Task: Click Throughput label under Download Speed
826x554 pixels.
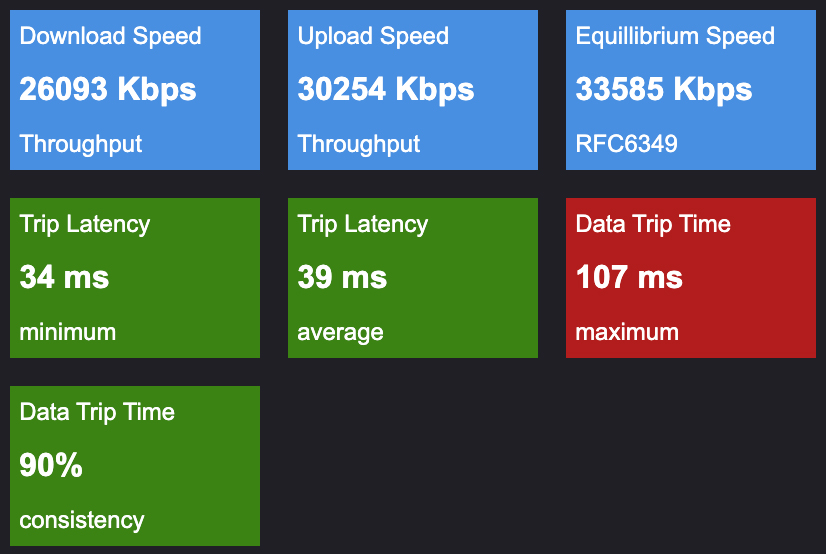Action: click(81, 144)
